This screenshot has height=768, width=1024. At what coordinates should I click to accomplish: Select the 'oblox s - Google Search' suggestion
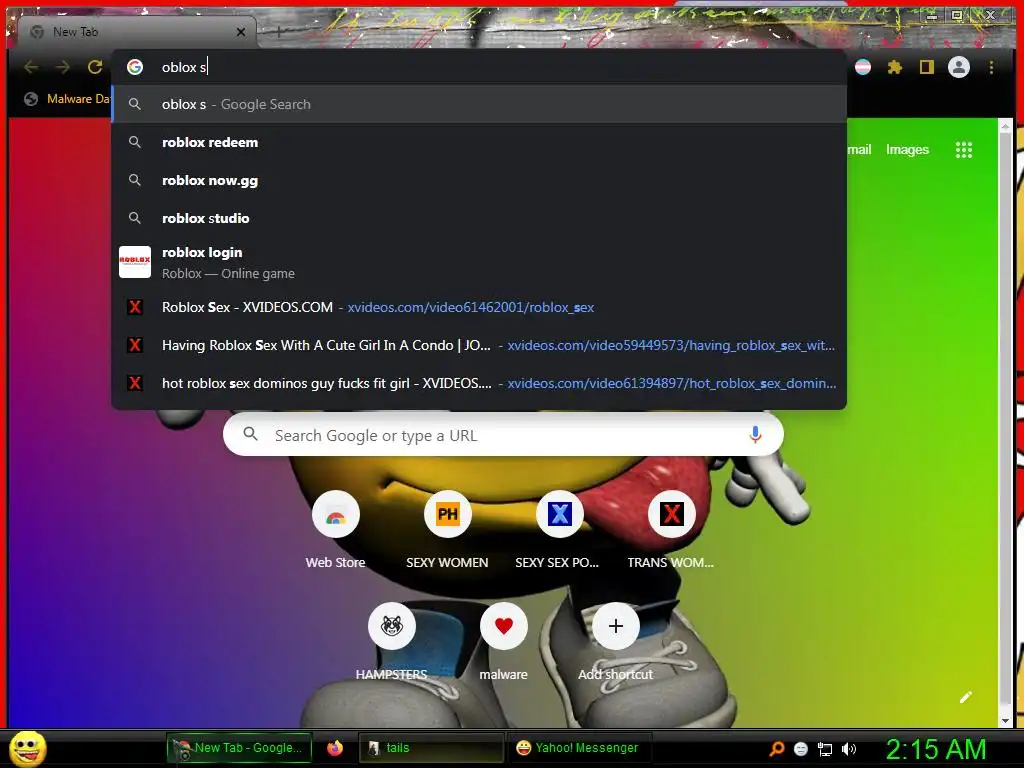pyautogui.click(x=479, y=104)
